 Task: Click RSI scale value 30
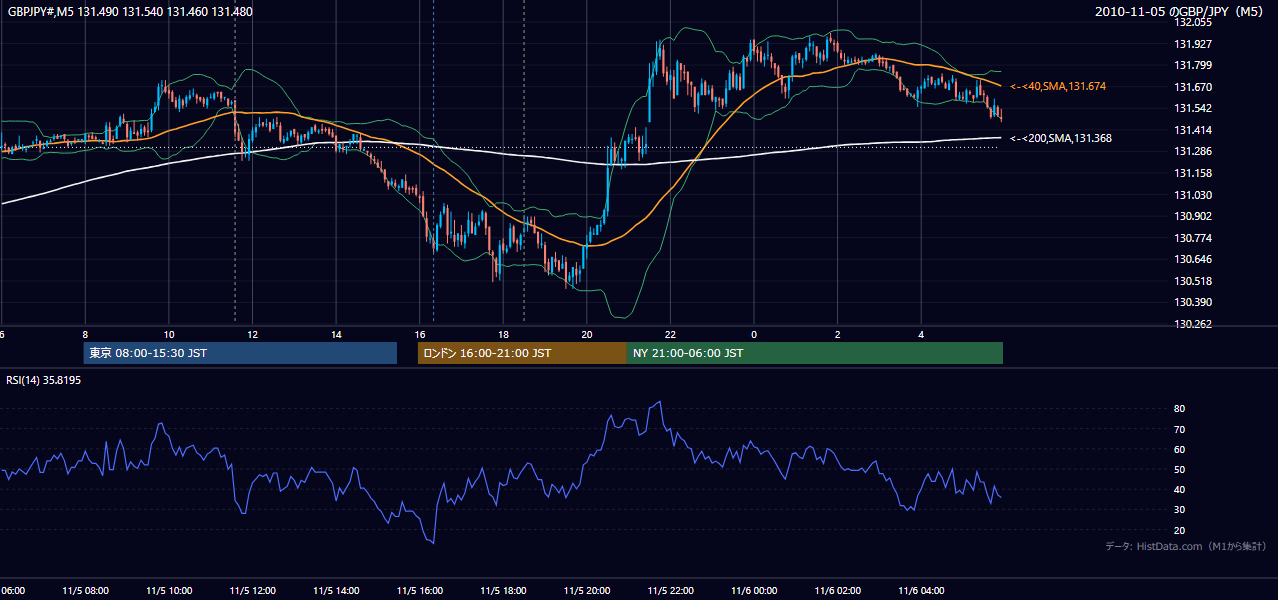click(x=1180, y=510)
